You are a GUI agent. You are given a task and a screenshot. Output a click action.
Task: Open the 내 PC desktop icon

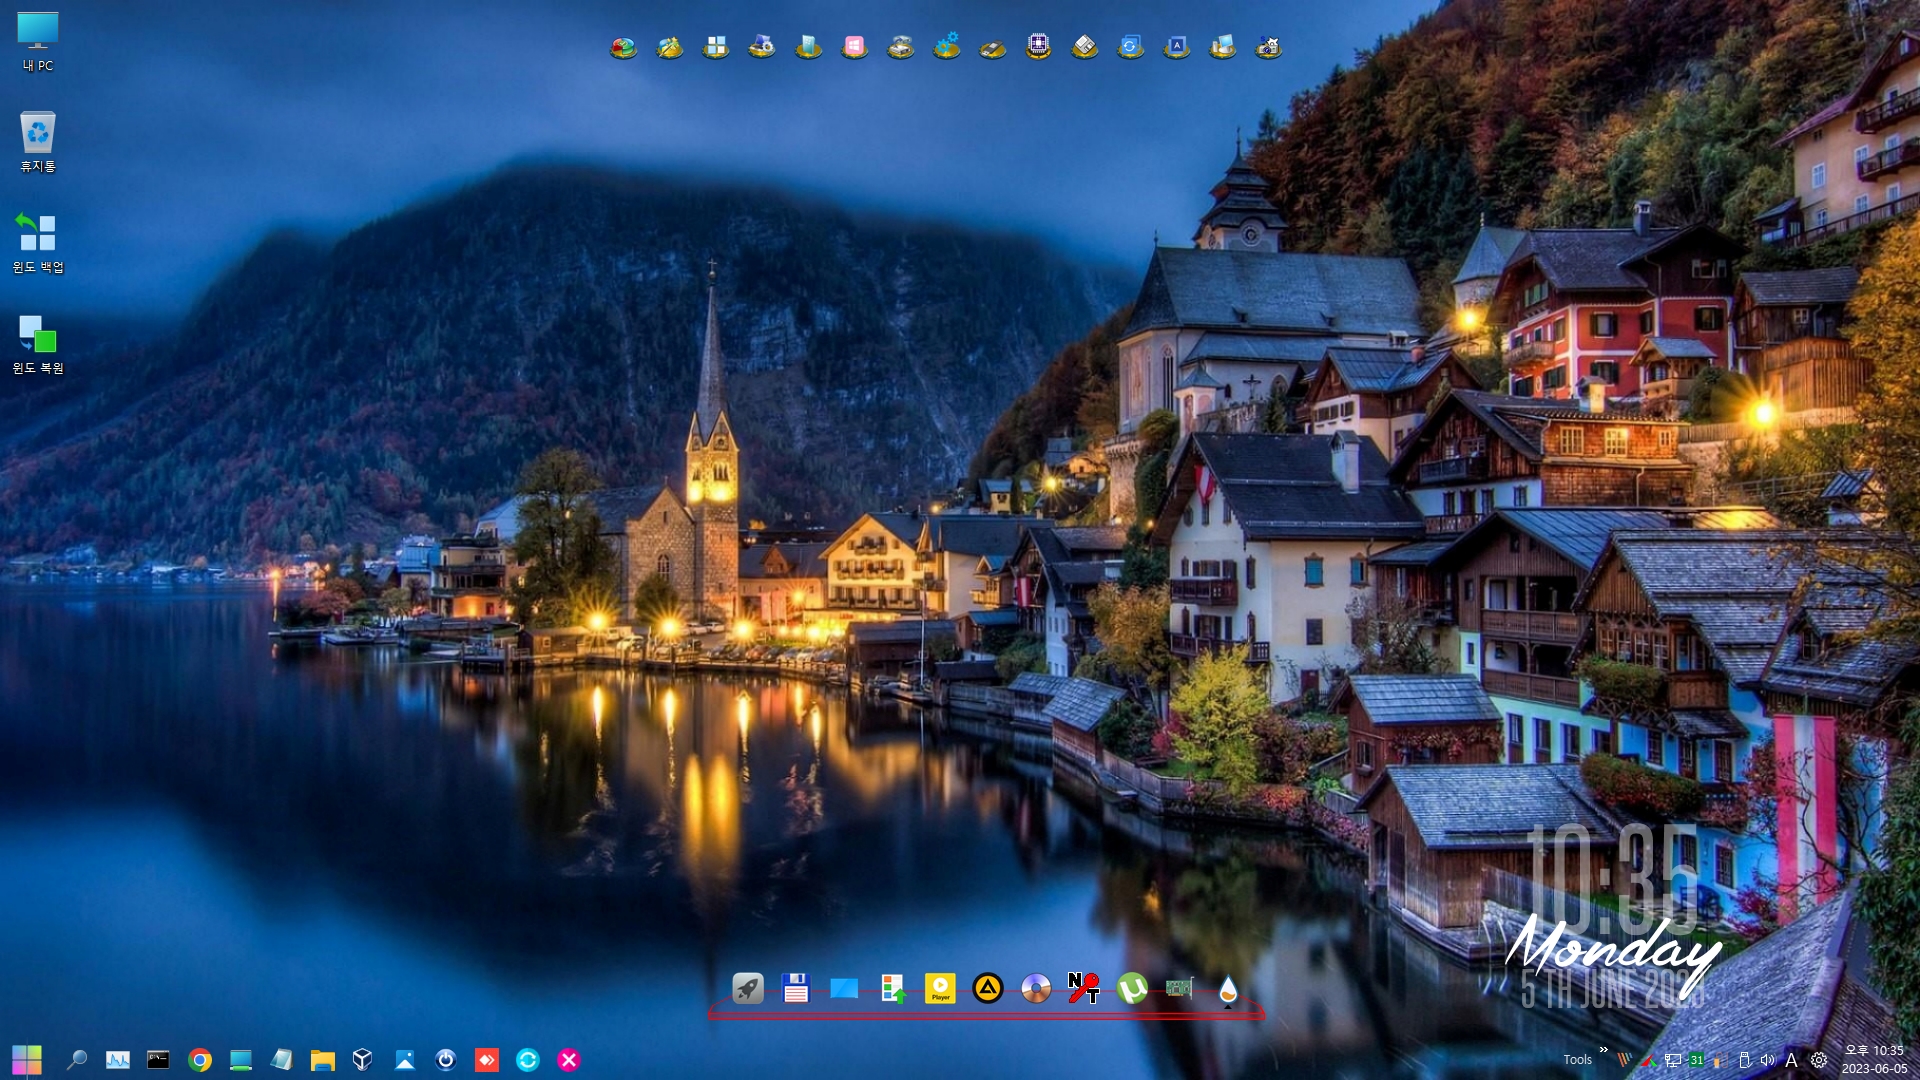click(x=38, y=42)
